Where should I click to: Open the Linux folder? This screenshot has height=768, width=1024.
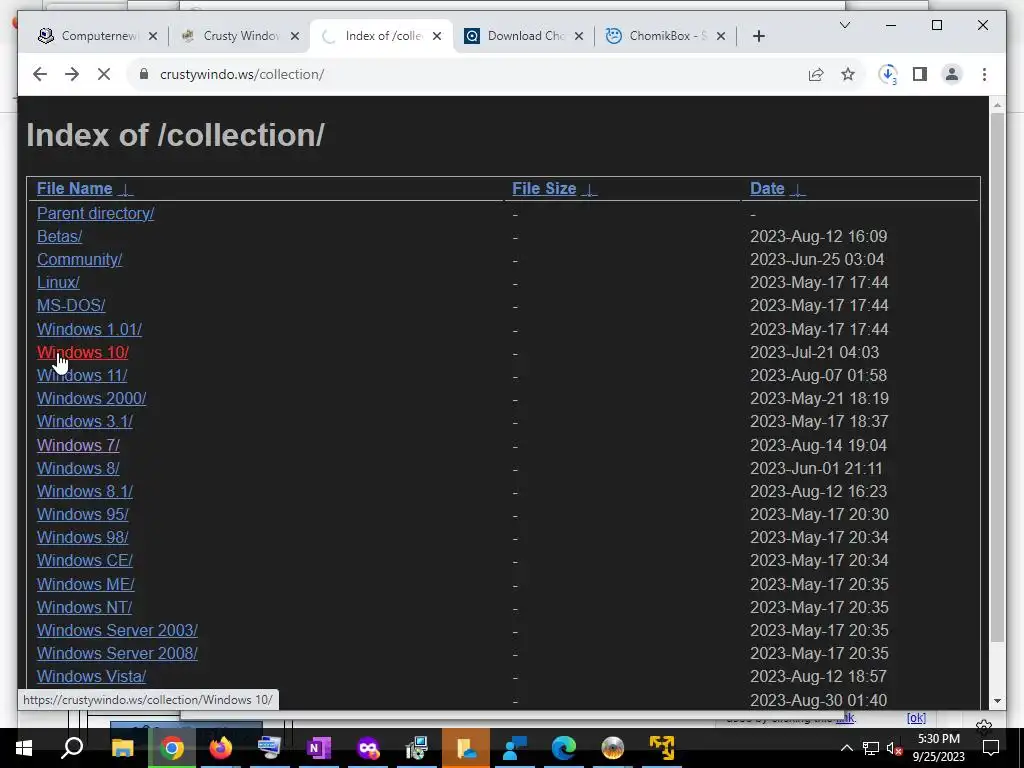click(x=58, y=282)
